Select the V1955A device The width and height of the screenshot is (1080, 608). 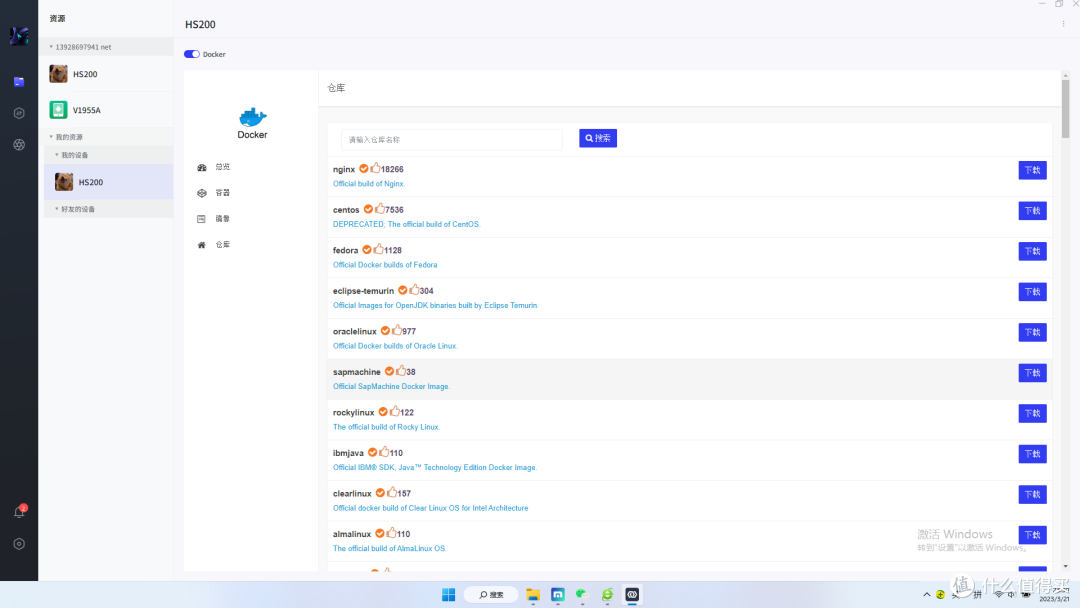(x=108, y=110)
